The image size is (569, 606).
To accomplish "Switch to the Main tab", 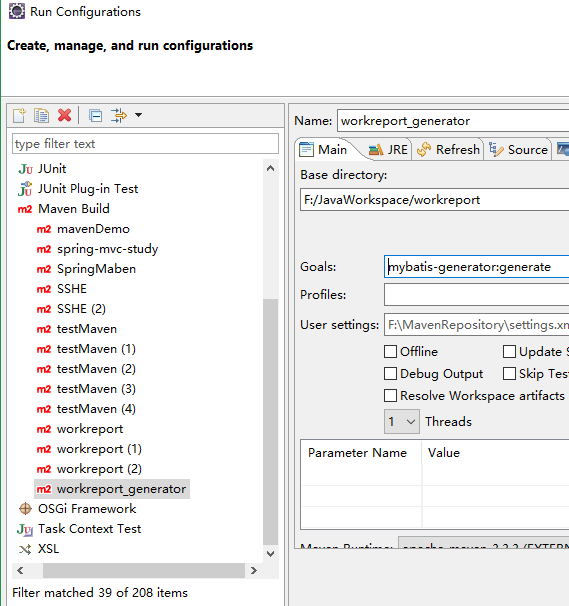I will pyautogui.click(x=324, y=150).
